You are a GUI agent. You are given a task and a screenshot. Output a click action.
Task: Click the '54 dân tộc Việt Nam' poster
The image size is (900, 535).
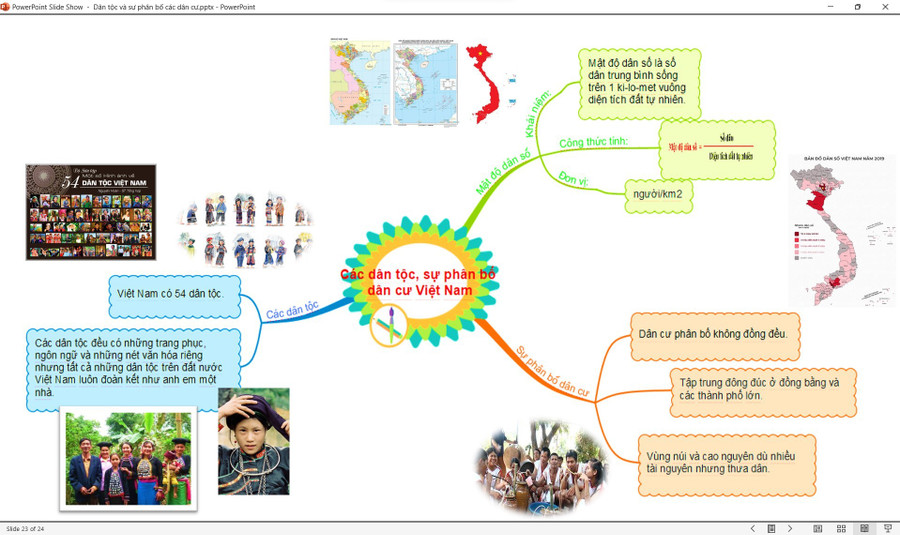90,212
